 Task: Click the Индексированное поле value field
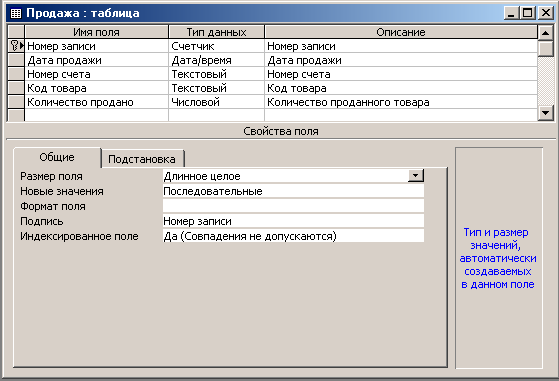293,236
